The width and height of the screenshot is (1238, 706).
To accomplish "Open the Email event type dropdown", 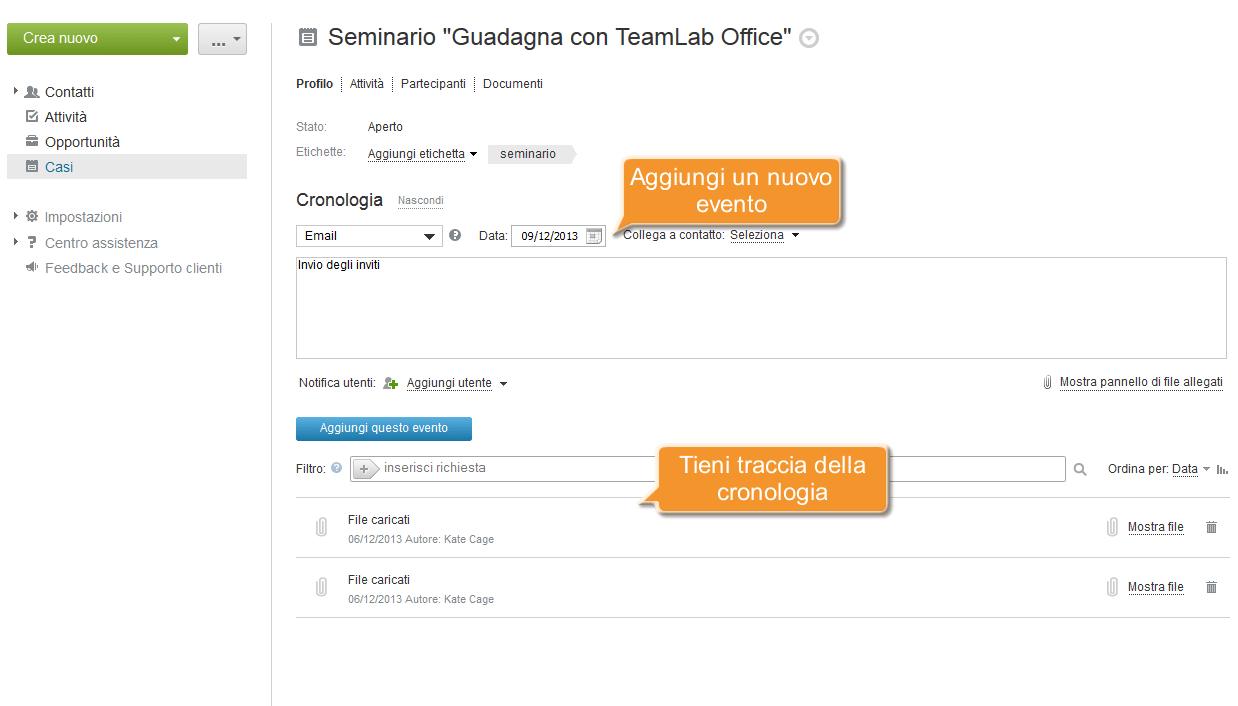I will point(369,236).
